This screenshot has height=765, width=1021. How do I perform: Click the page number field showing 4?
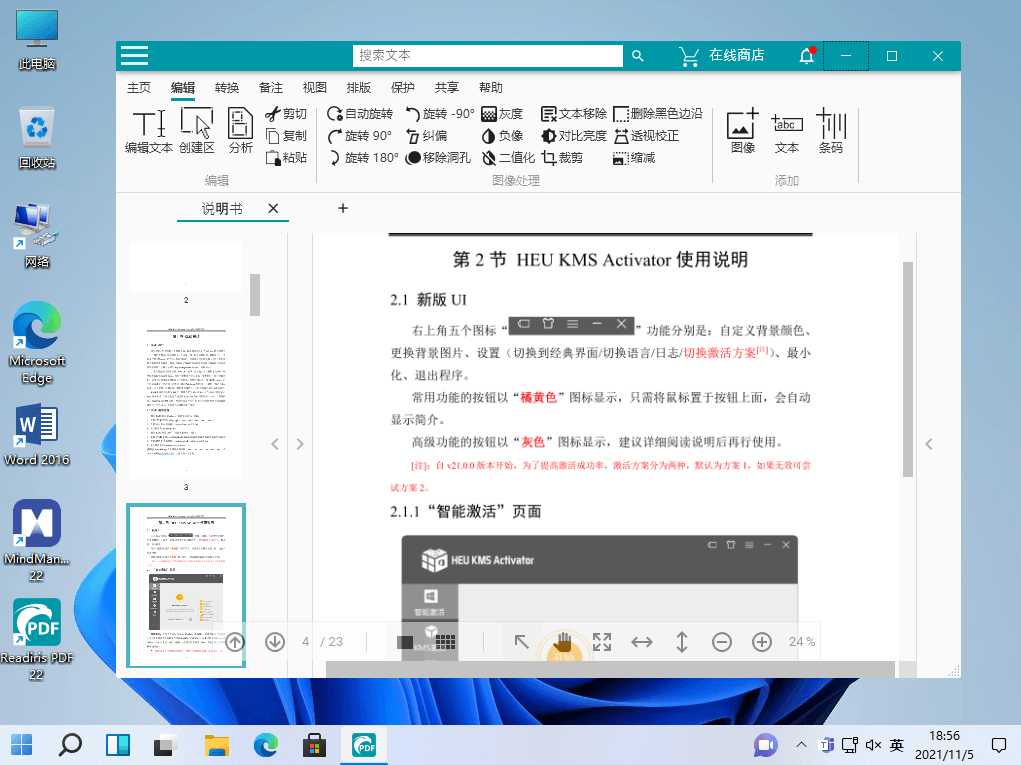305,642
